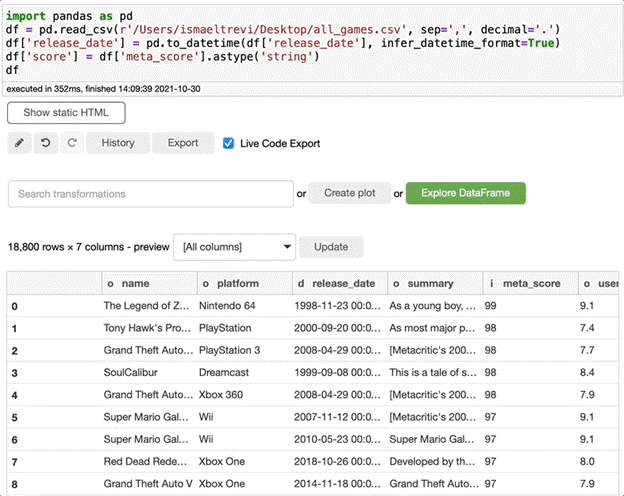Screen dimensions: 624x496
Task: Click the Show static HTML button
Action: point(66,113)
